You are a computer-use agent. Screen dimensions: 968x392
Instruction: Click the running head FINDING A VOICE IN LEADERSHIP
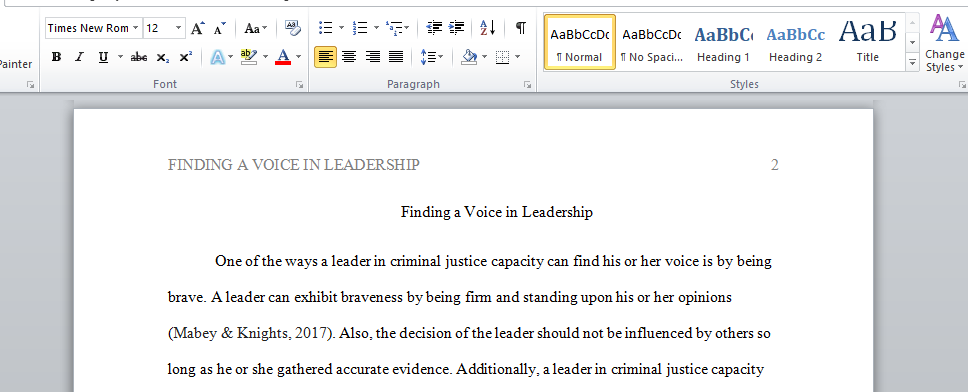(x=294, y=165)
